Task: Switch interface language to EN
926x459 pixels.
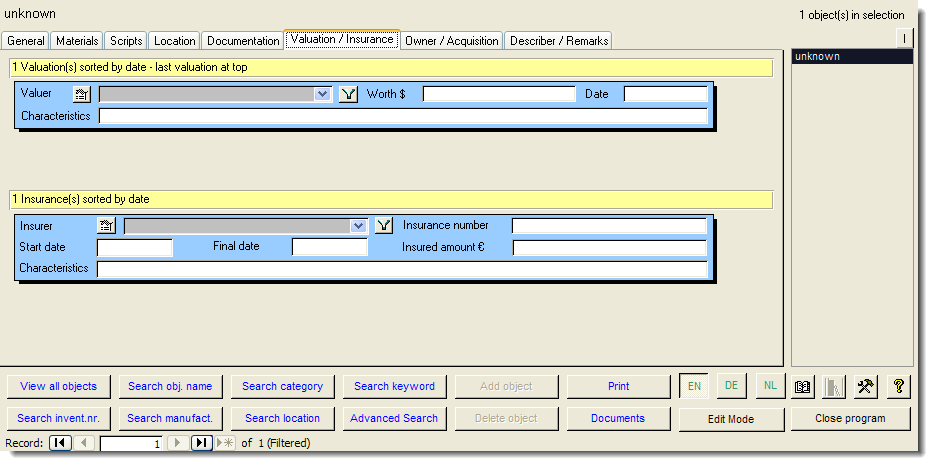Action: [694, 386]
